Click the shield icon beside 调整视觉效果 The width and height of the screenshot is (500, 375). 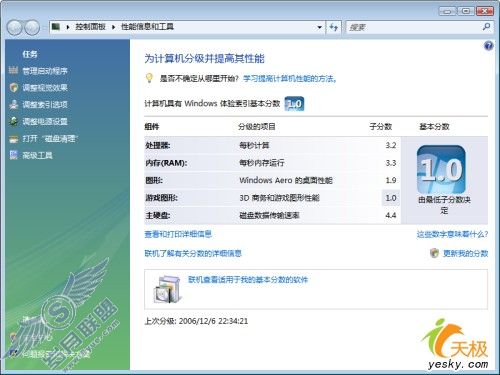[14, 87]
